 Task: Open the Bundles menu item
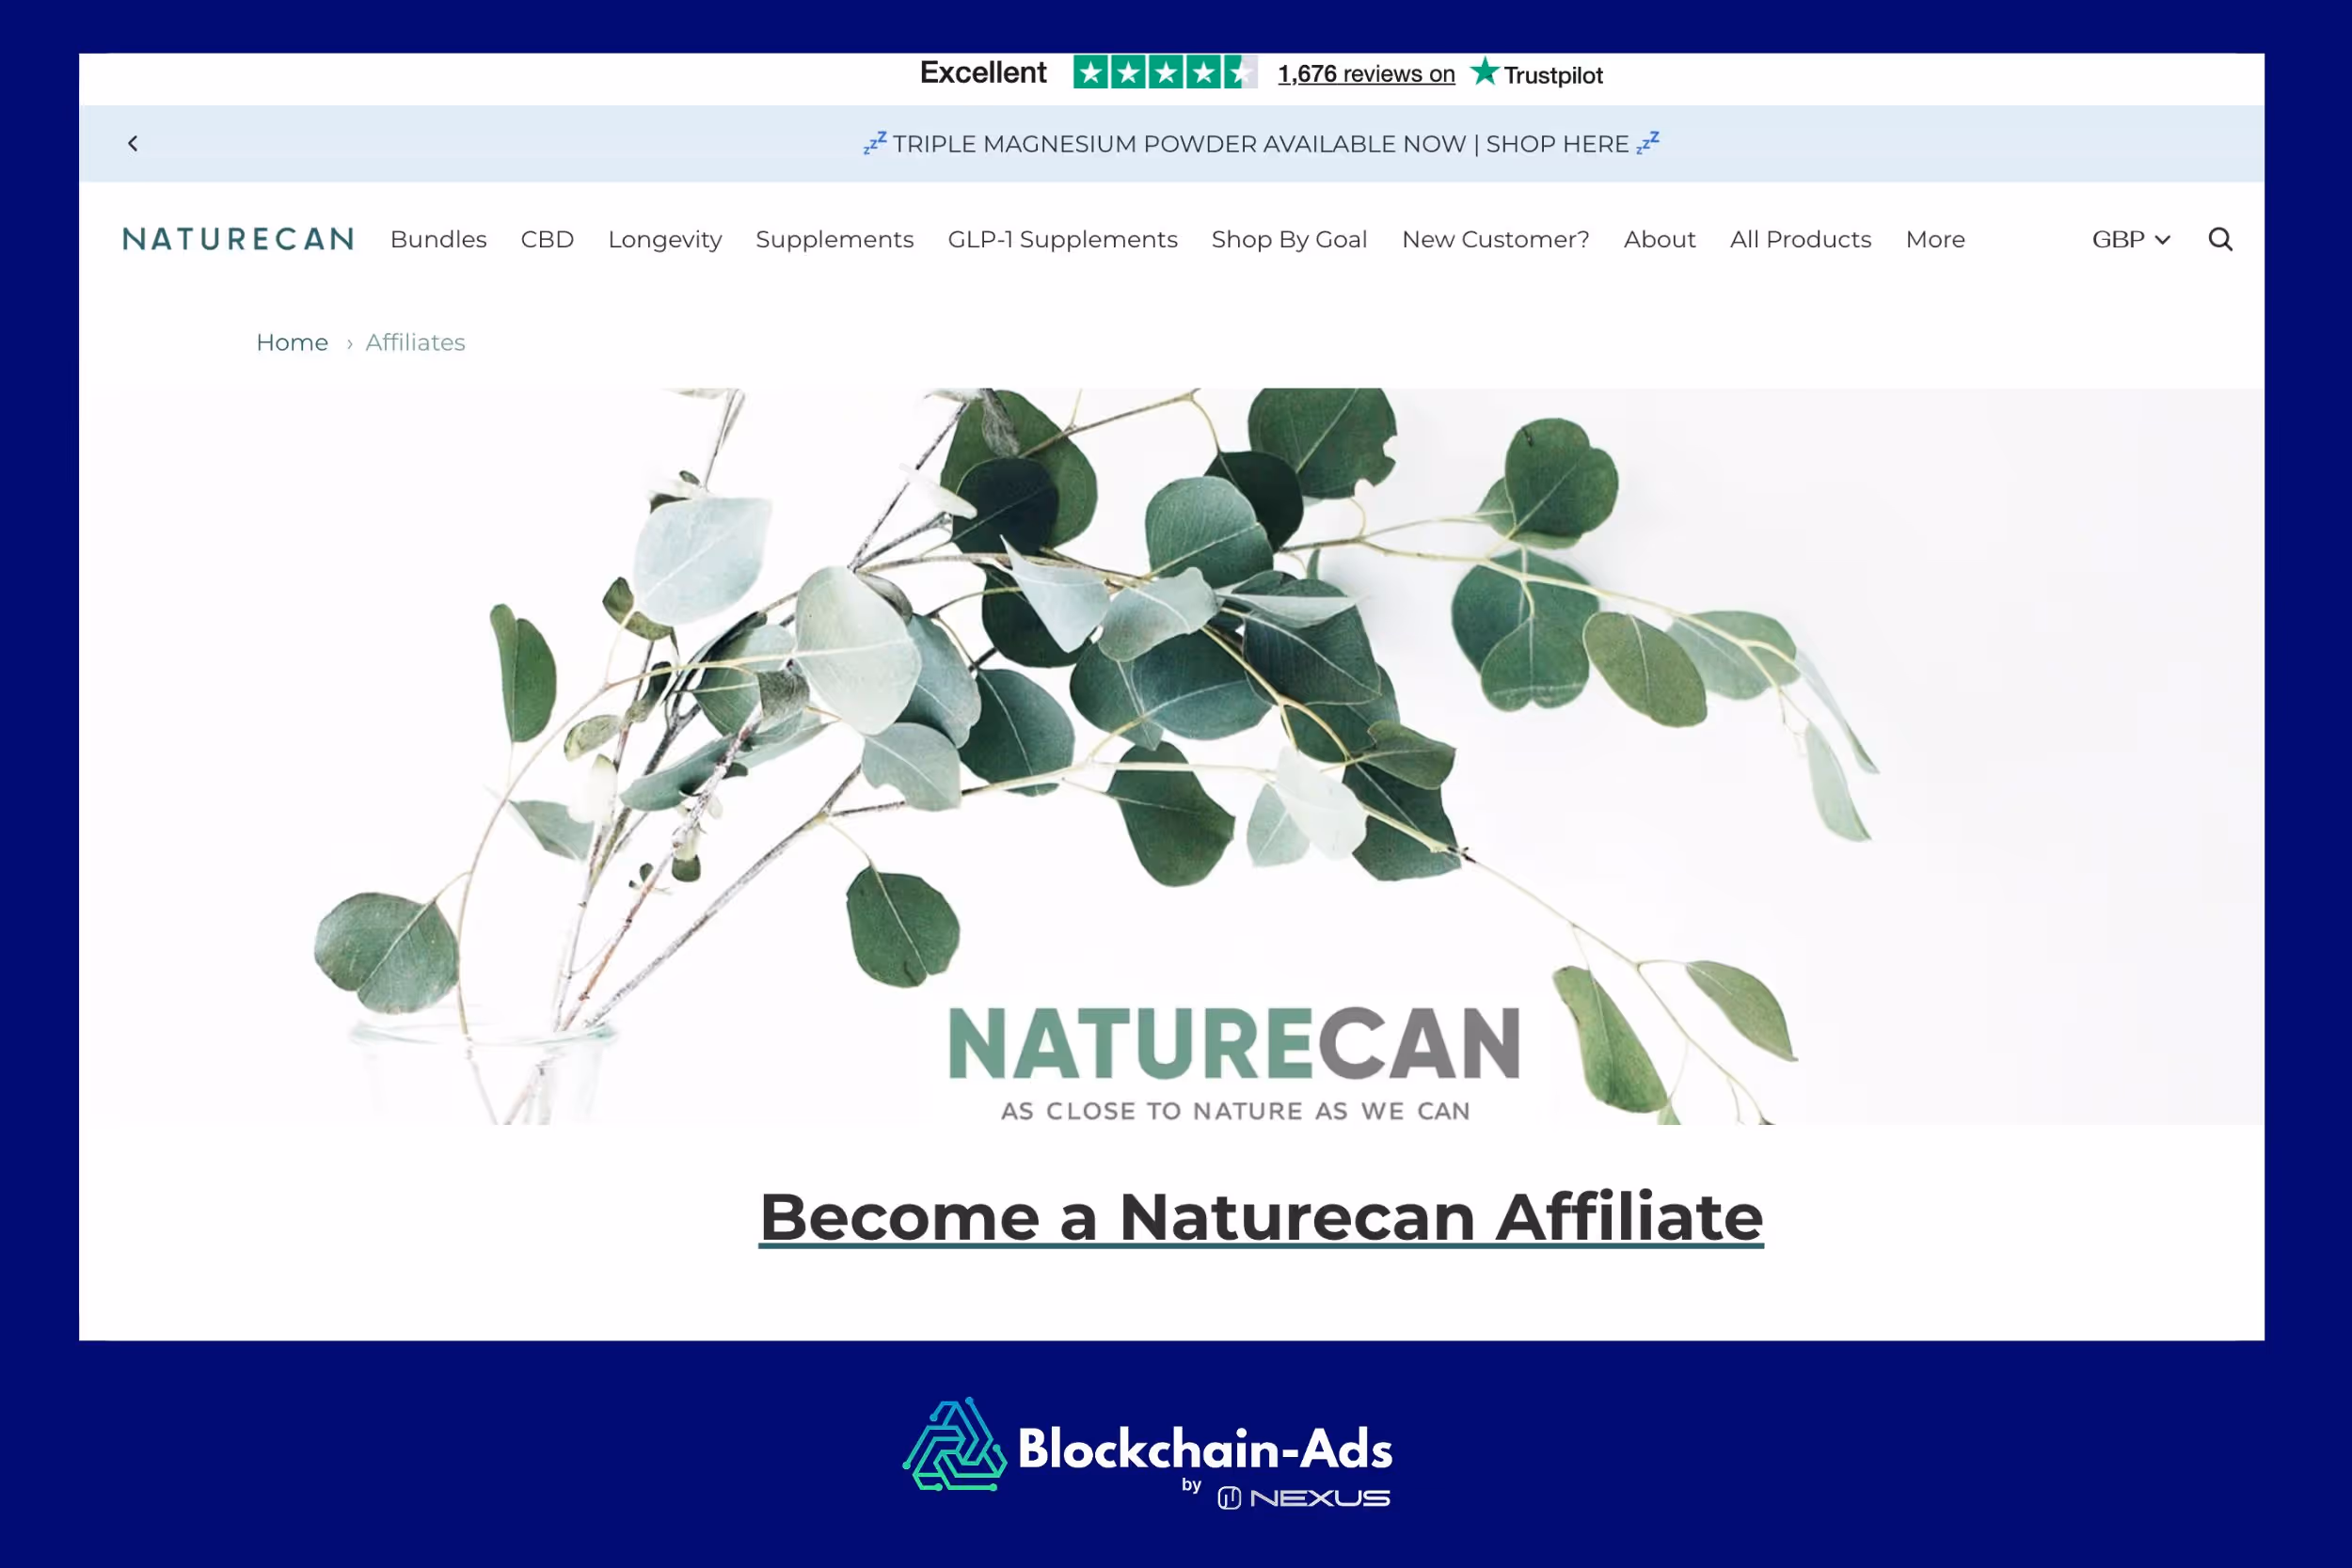[x=438, y=240]
